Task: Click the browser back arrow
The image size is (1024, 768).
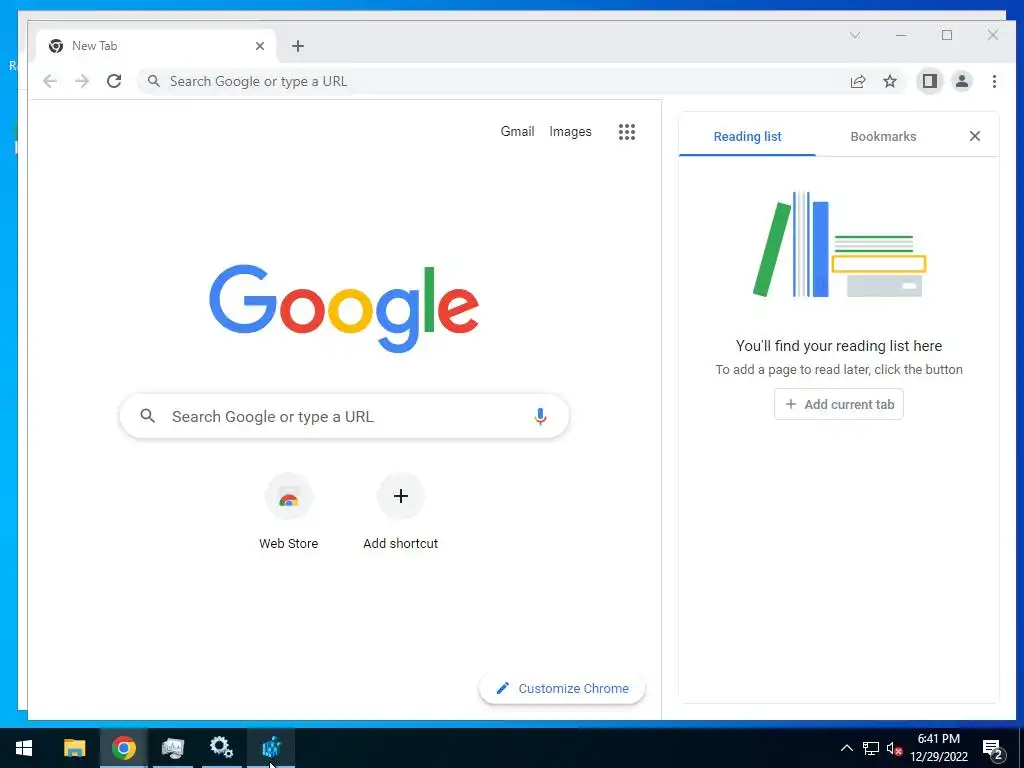Action: tap(50, 81)
